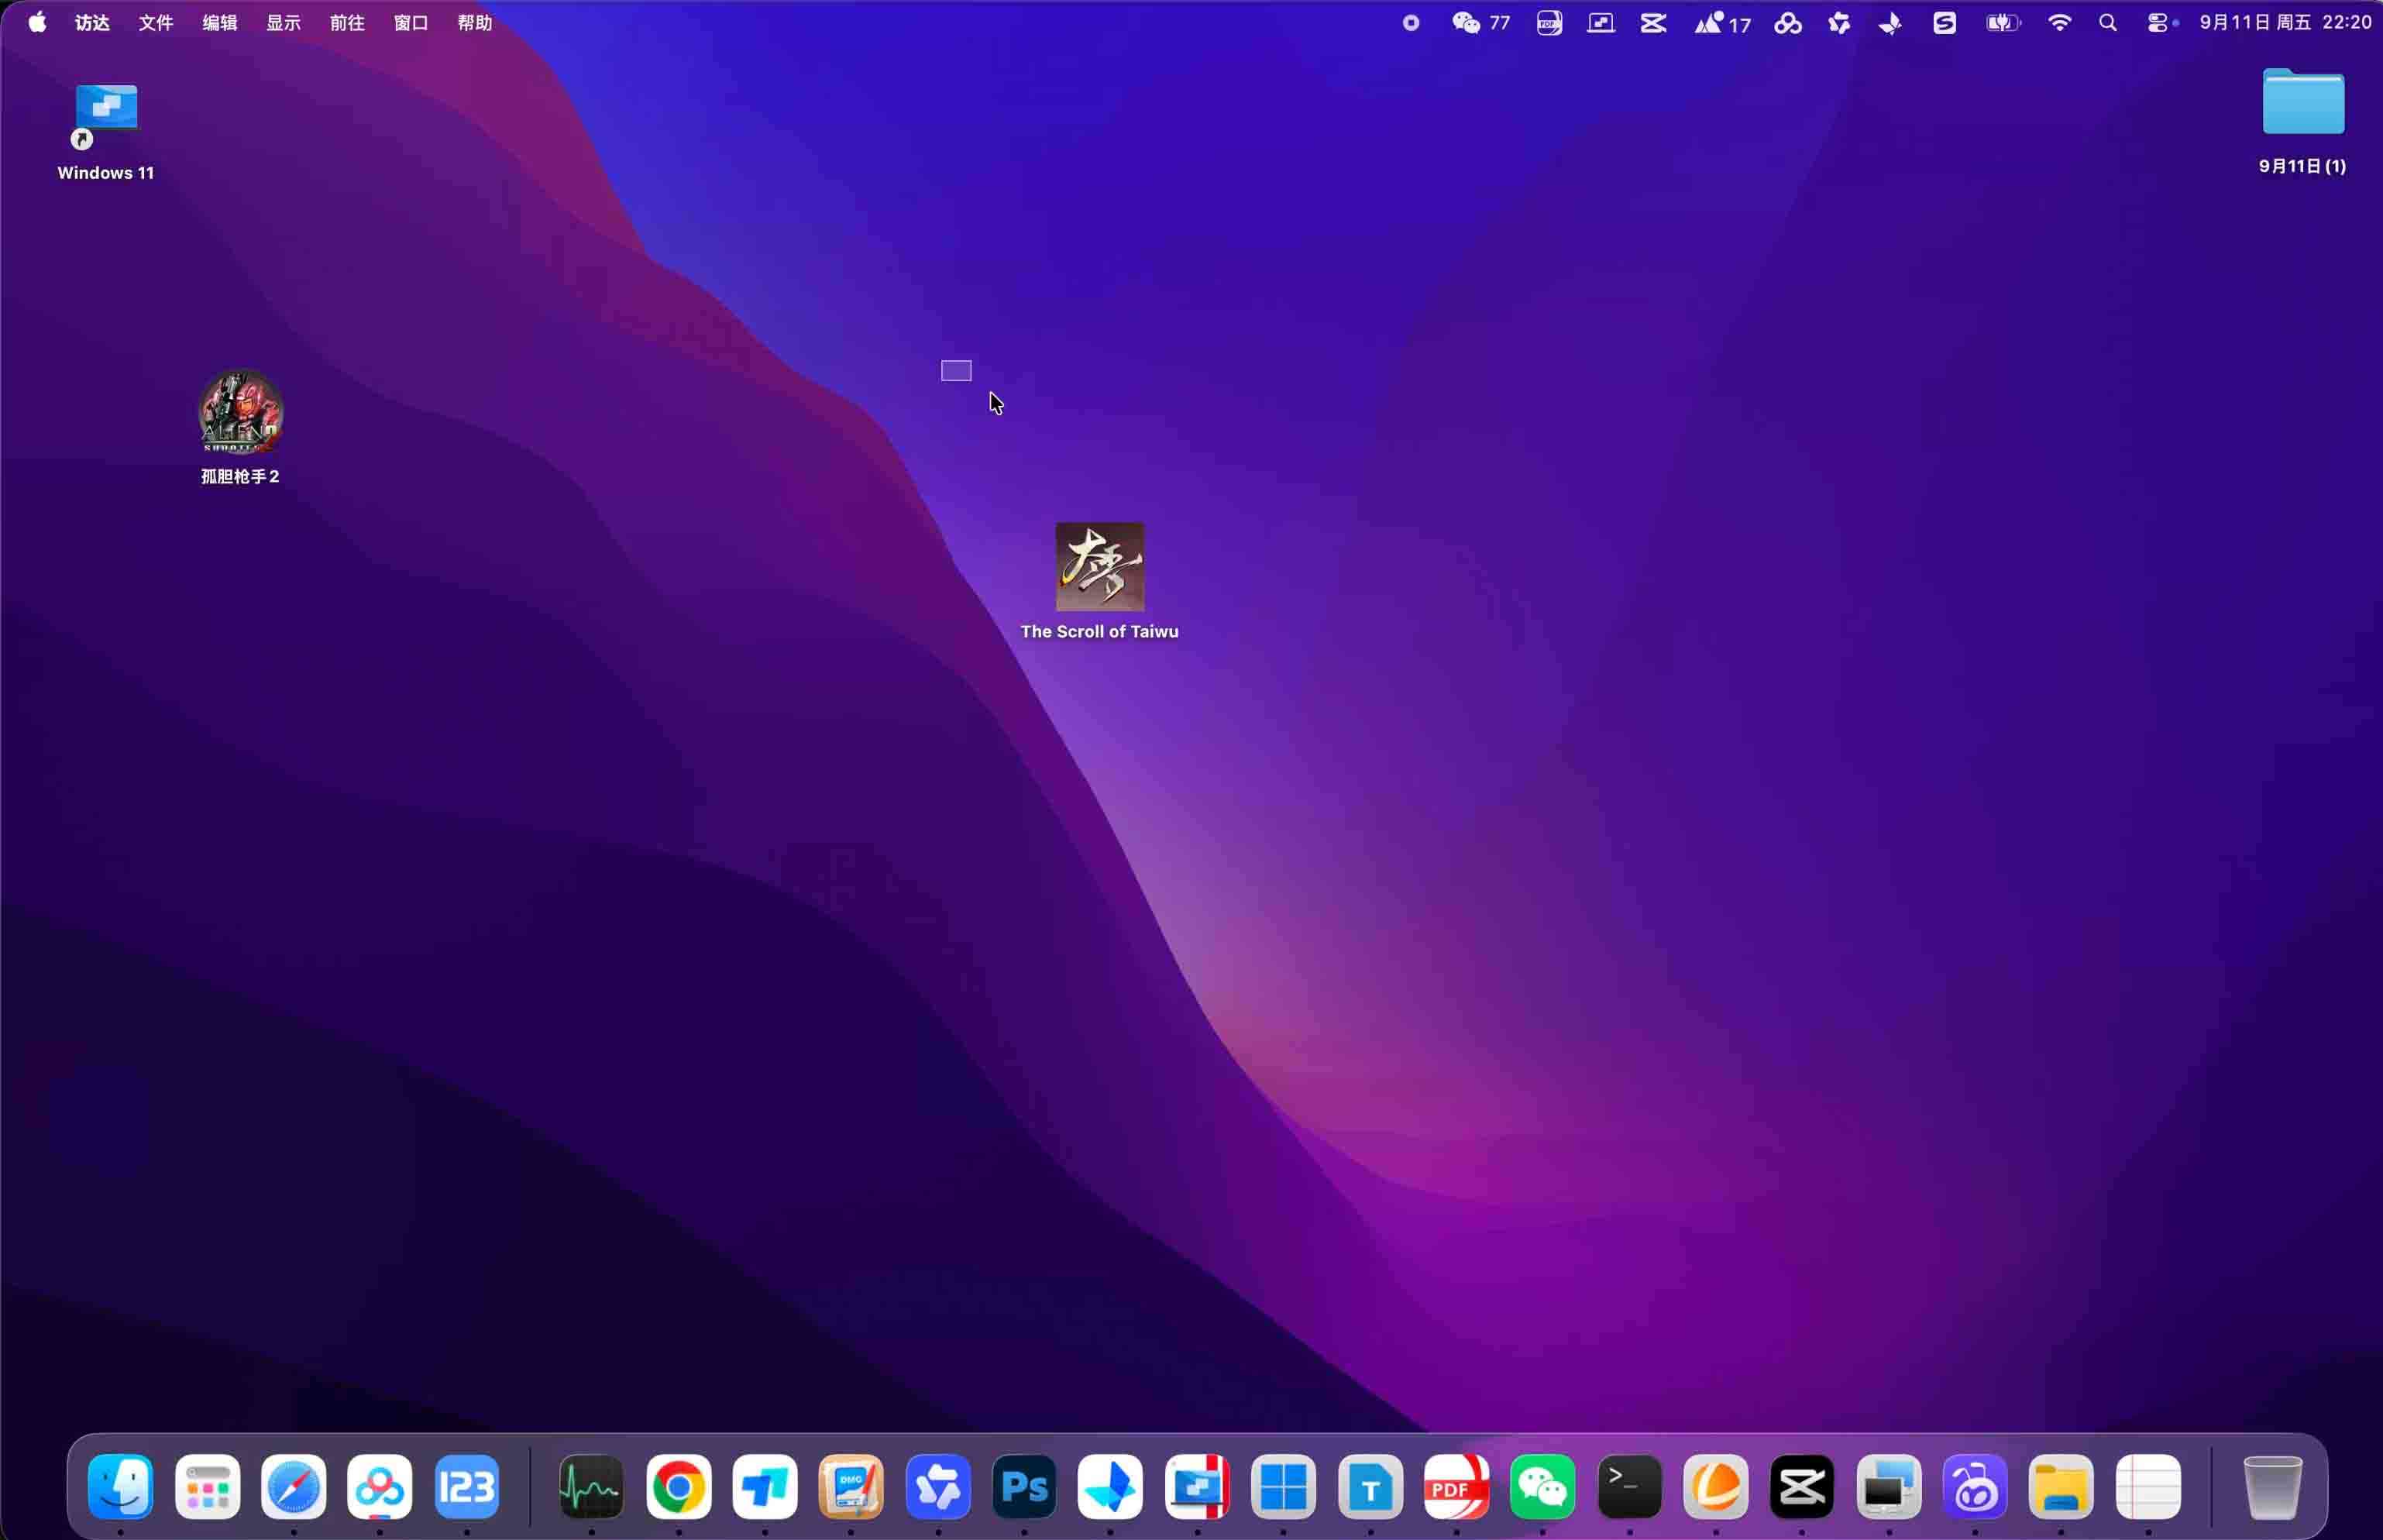This screenshot has height=1540, width=2383.
Task: Select the 9月11日 (1) folder
Action: pos(2303,121)
